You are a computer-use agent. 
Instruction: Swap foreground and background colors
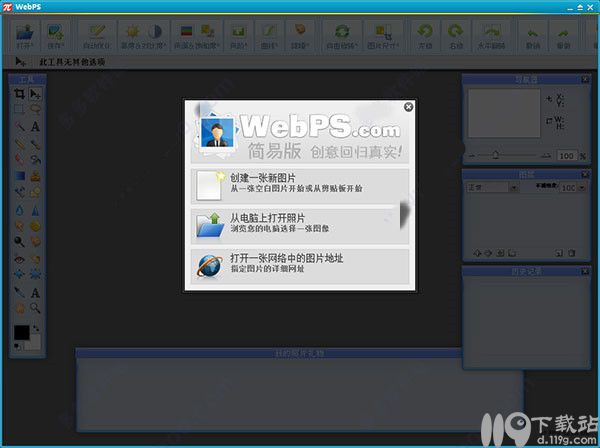pos(36,329)
